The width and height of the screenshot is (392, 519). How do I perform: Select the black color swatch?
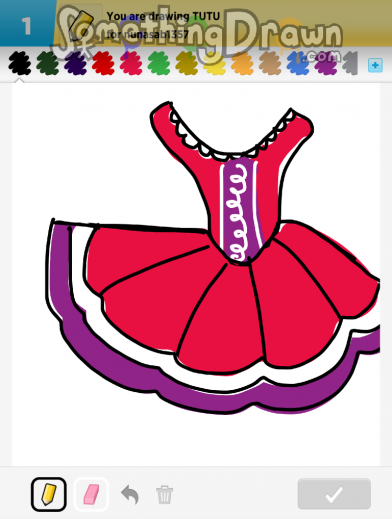point(20,63)
